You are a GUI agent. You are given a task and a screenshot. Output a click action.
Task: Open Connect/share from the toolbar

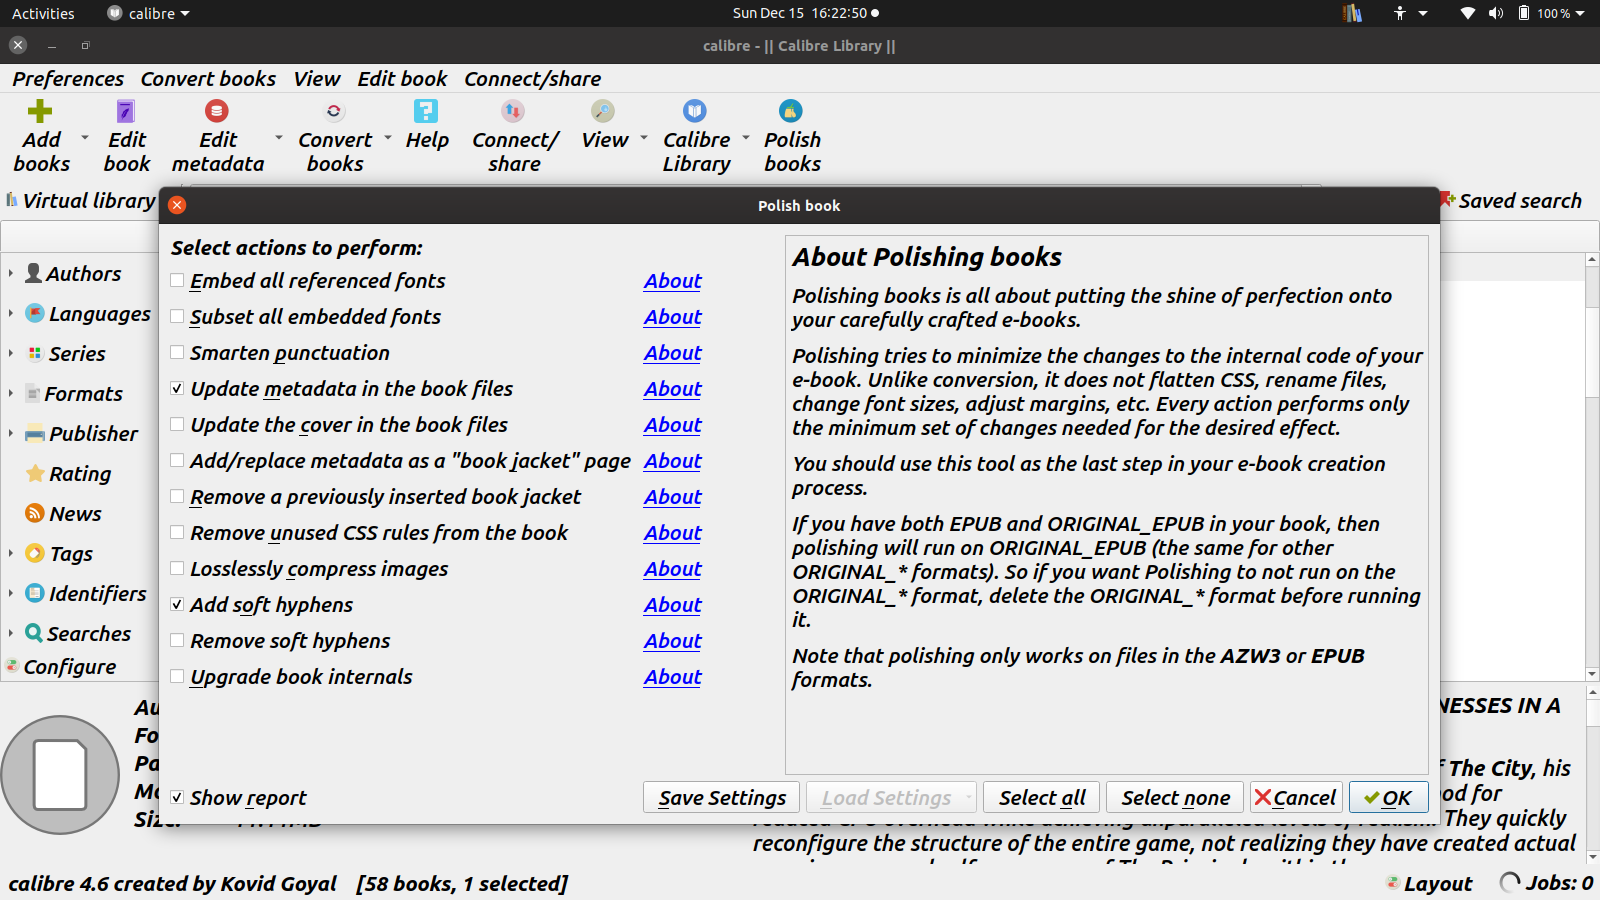tap(514, 111)
